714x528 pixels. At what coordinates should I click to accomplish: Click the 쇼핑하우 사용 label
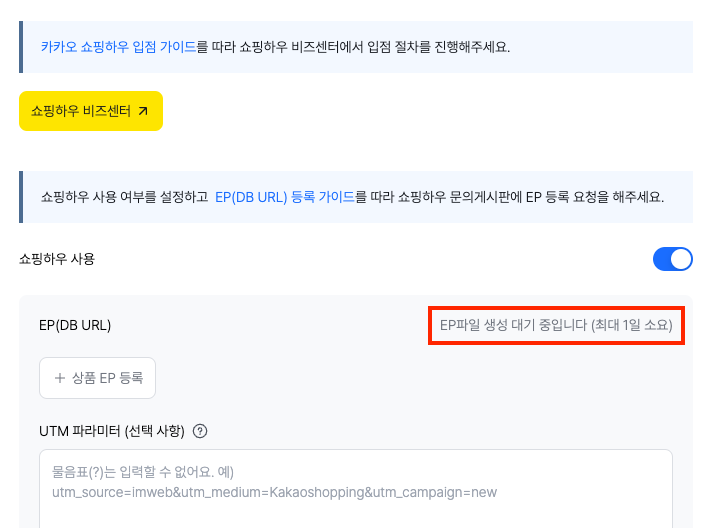pyautogui.click(x=57, y=259)
